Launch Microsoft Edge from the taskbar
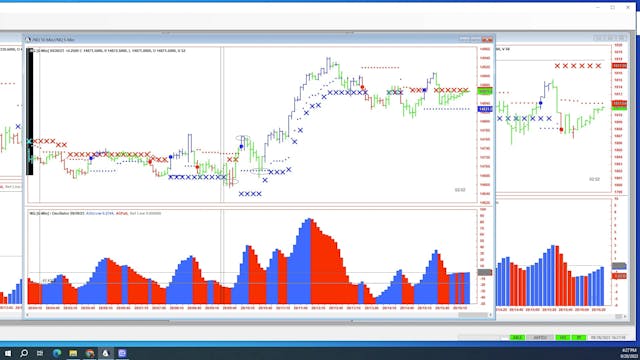This screenshot has height=360, width=640. 57,353
